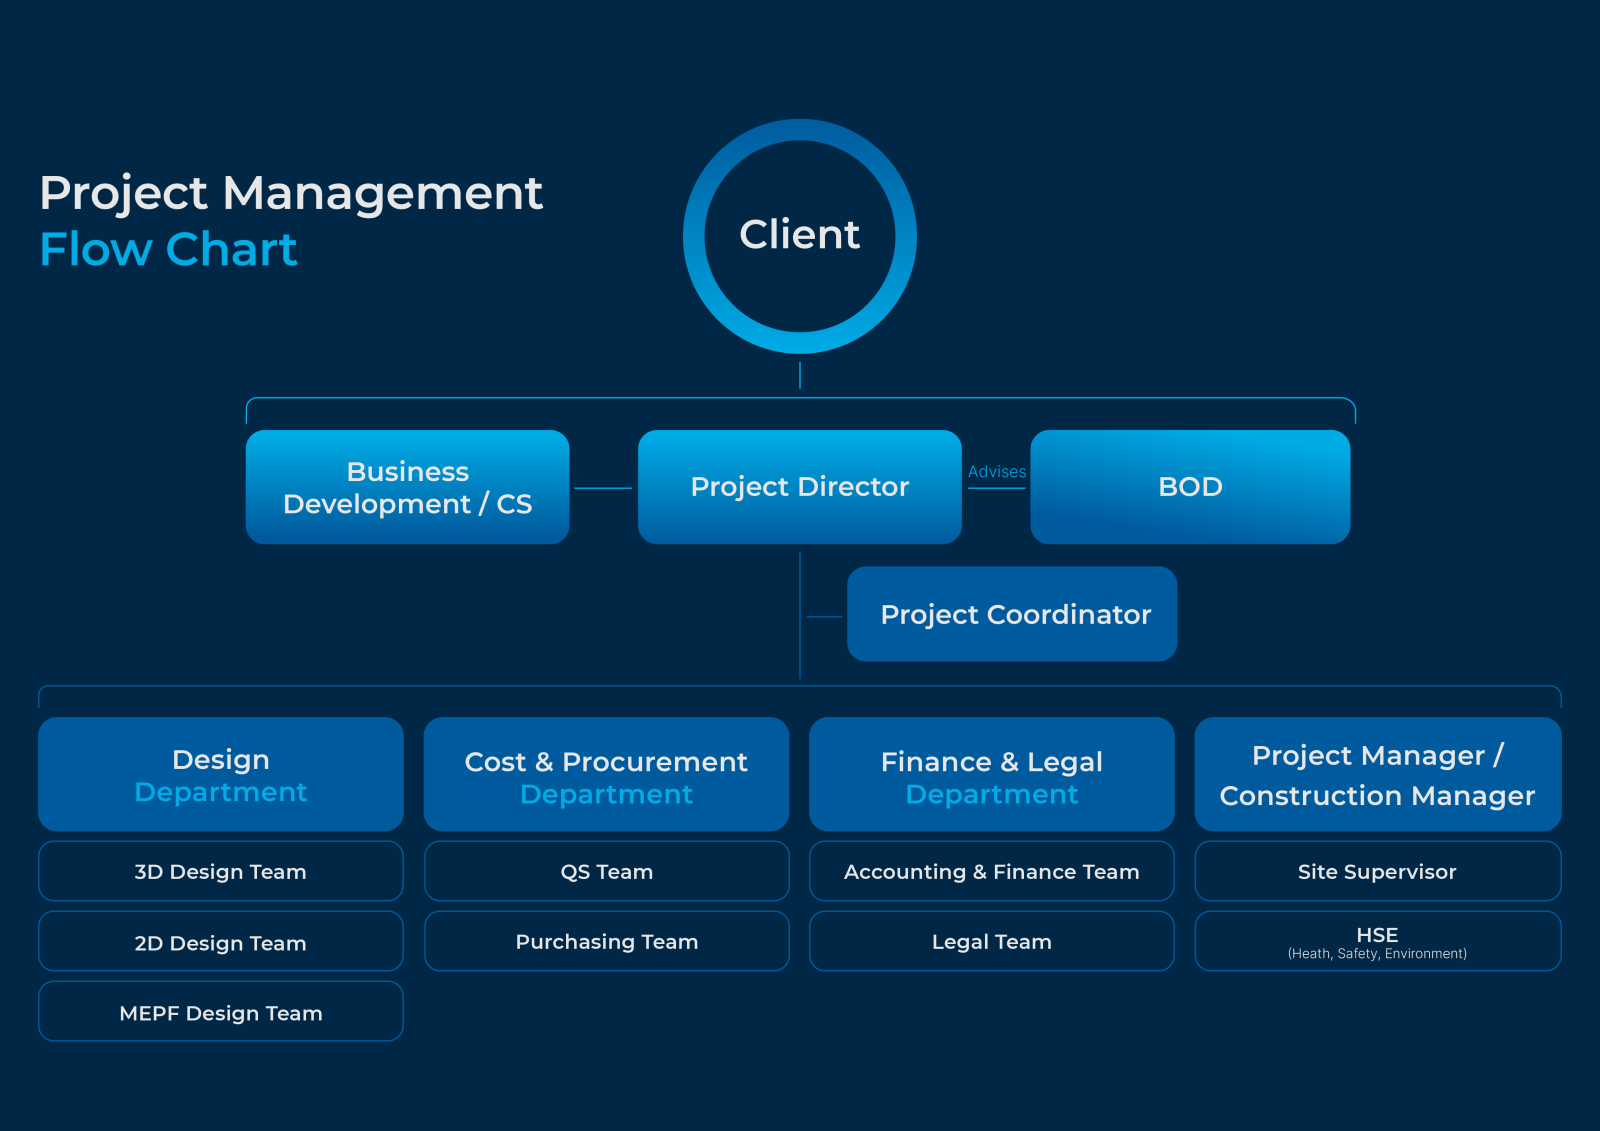Select the Finance & Legal Department node

pos(991,774)
